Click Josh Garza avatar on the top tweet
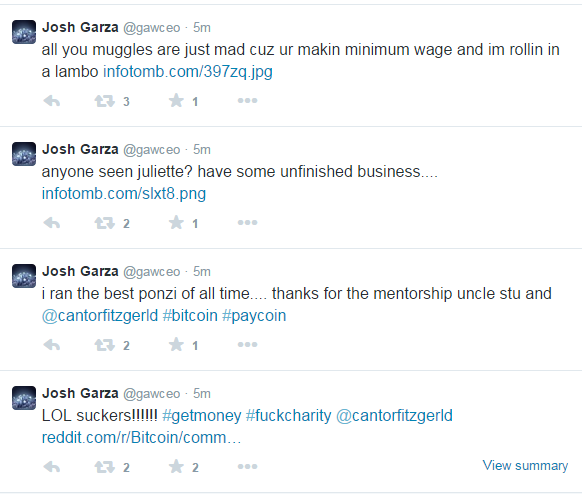The height and width of the screenshot is (494, 582). pos(24,32)
